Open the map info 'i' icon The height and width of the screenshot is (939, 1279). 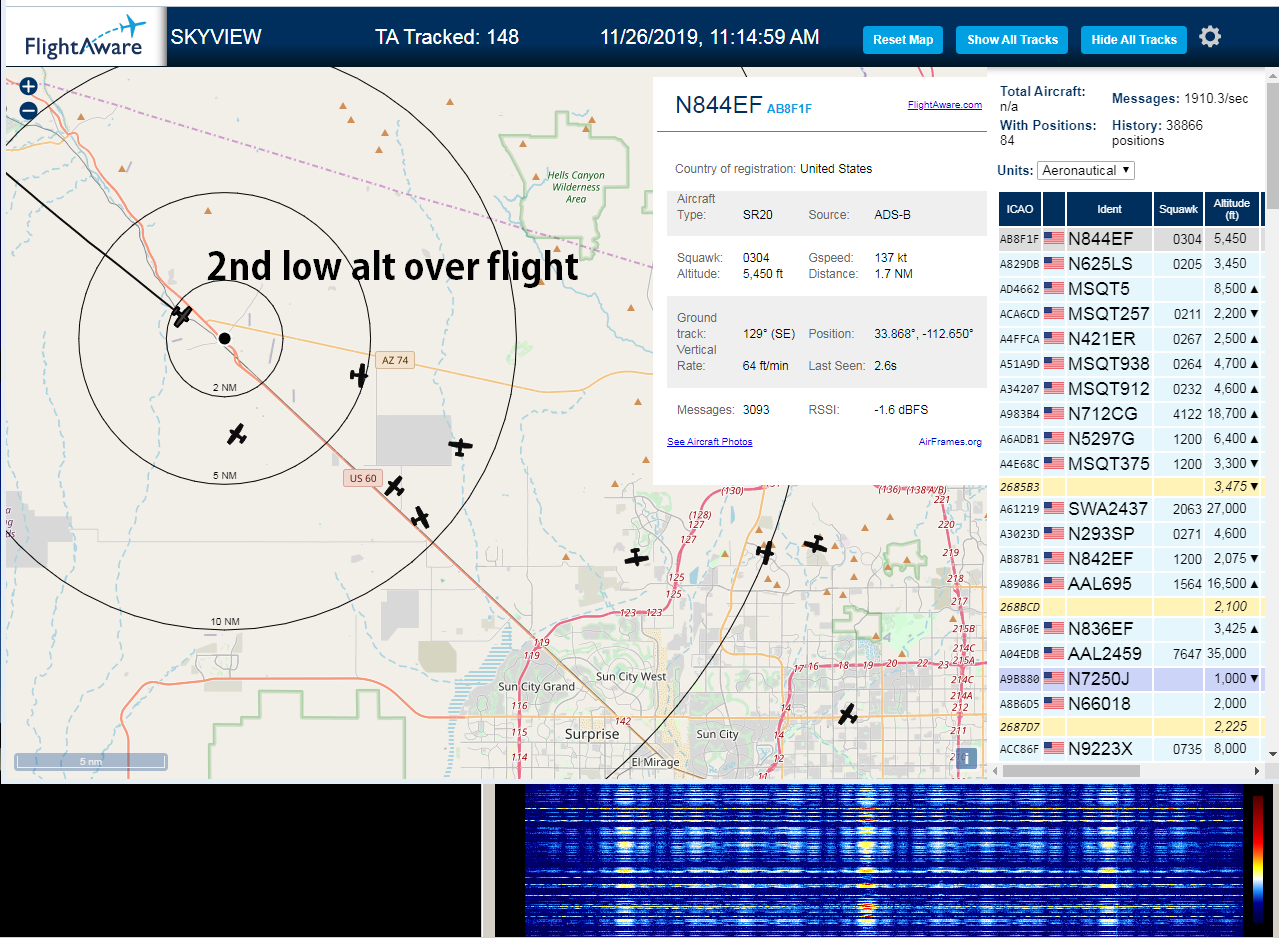pos(965,758)
